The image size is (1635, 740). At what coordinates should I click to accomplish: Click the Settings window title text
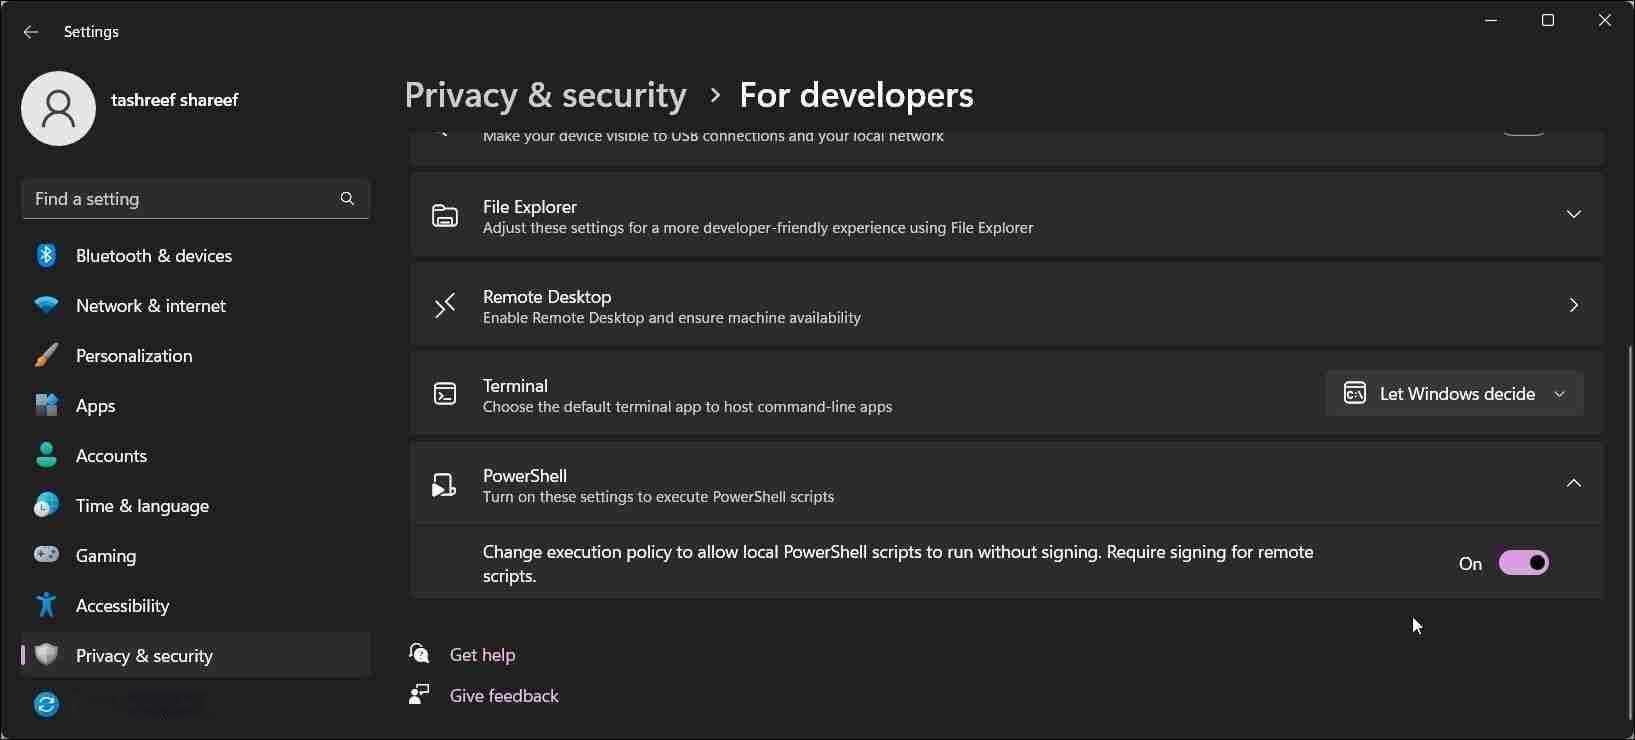click(91, 32)
